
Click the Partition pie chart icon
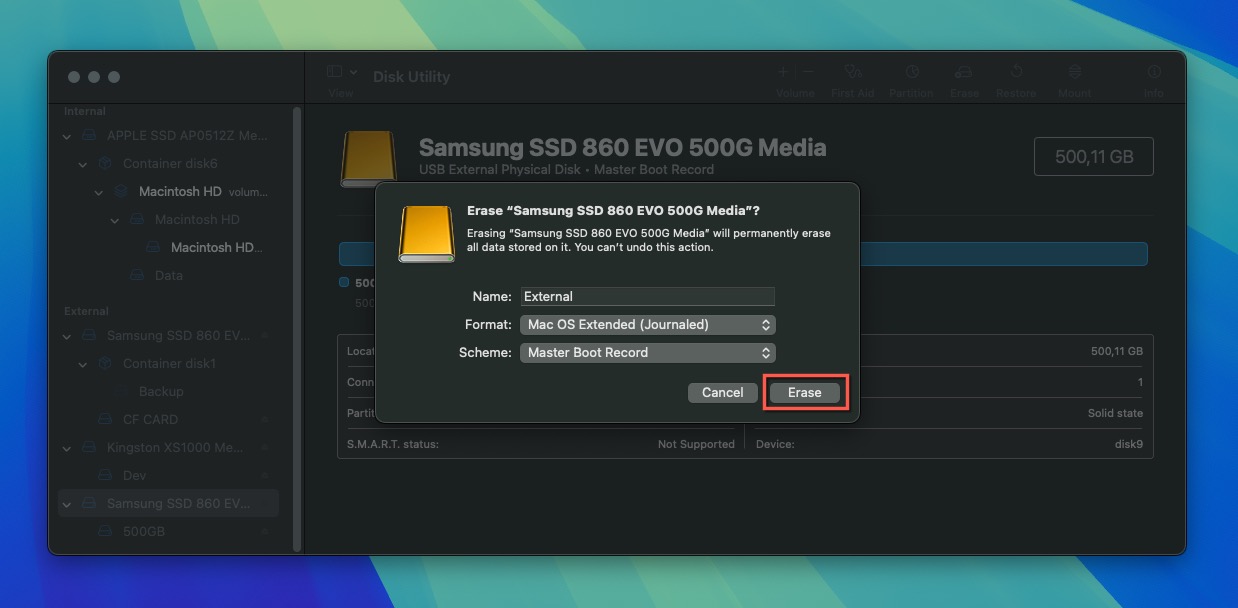point(912,72)
